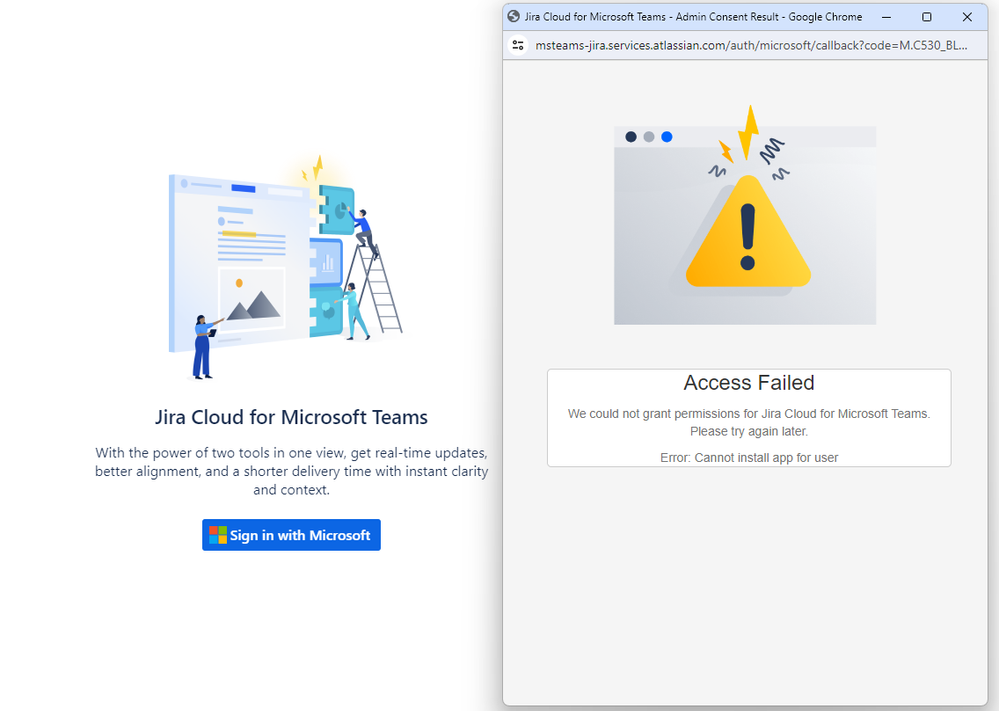The width and height of the screenshot is (999, 711).
Task: Click the Jira Cloud team illustration
Action: [x=285, y=268]
